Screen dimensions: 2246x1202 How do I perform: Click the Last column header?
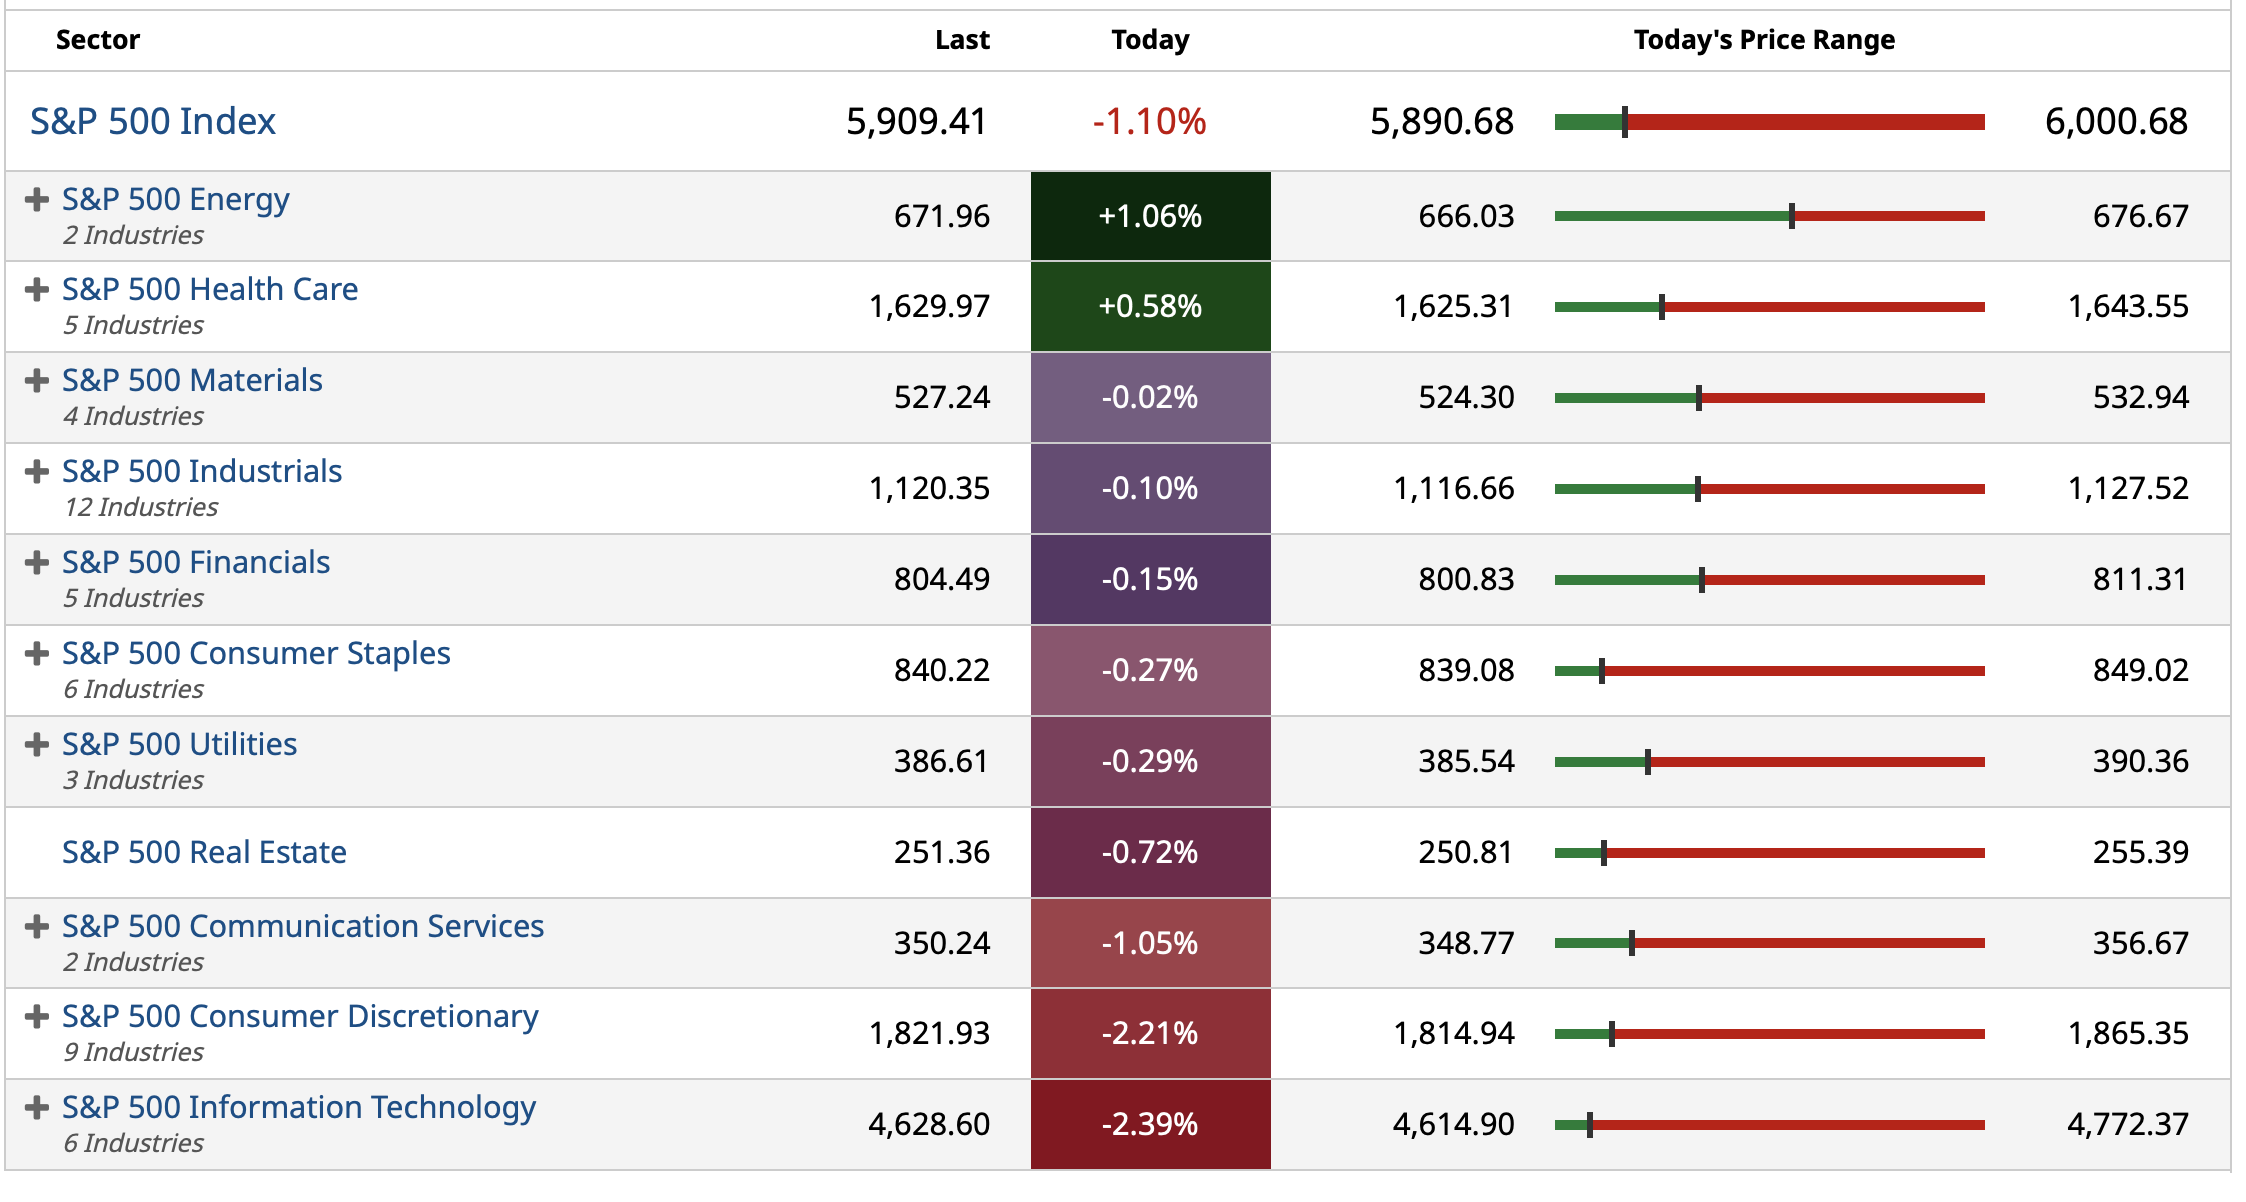tap(962, 40)
